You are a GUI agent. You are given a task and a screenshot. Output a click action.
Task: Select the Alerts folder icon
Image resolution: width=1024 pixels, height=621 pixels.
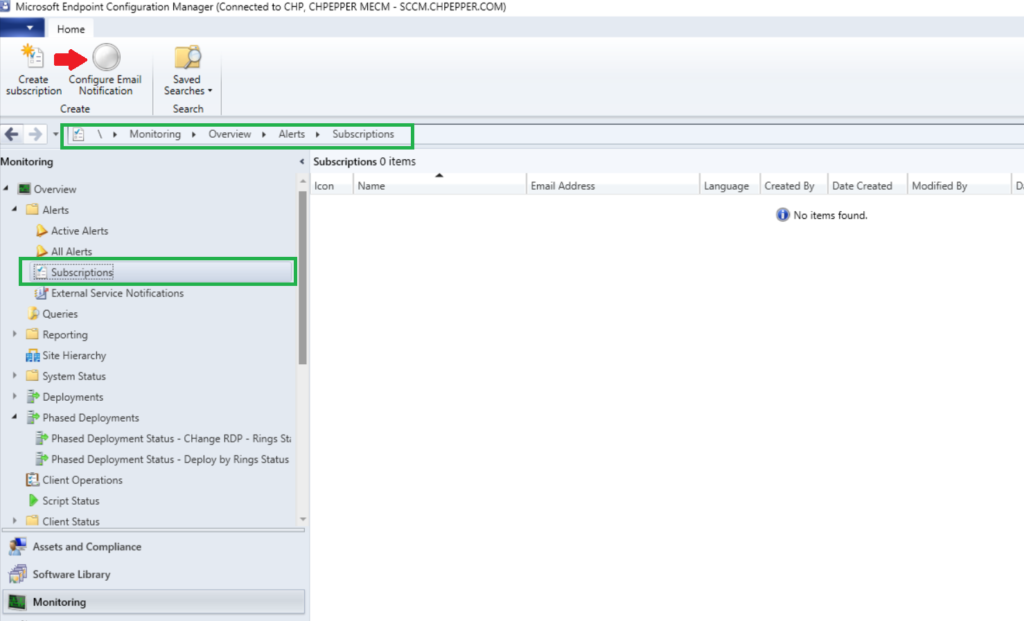32,209
